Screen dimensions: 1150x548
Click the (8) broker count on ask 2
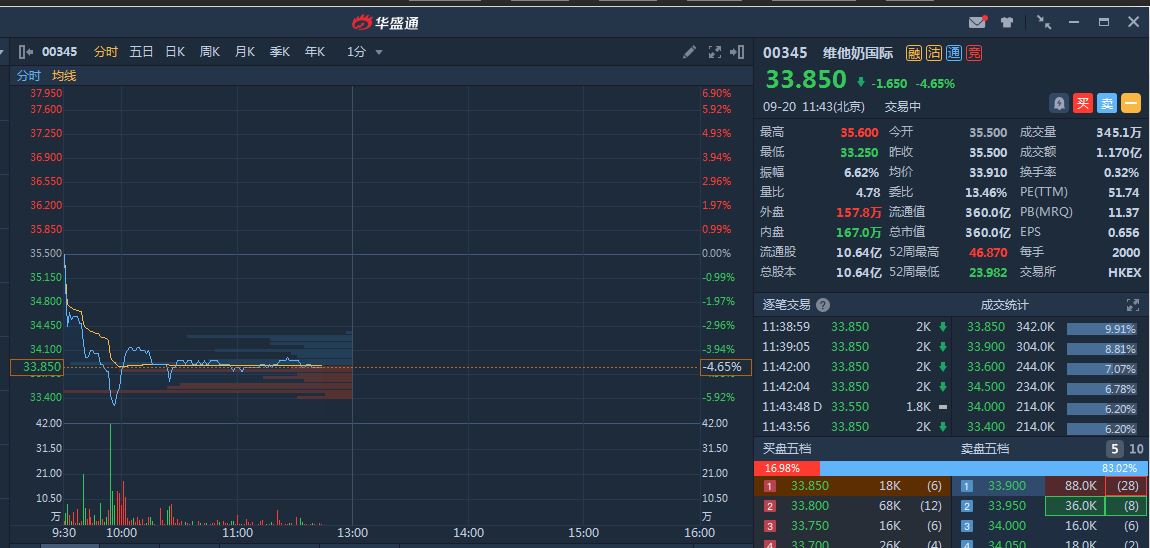[1126, 505]
